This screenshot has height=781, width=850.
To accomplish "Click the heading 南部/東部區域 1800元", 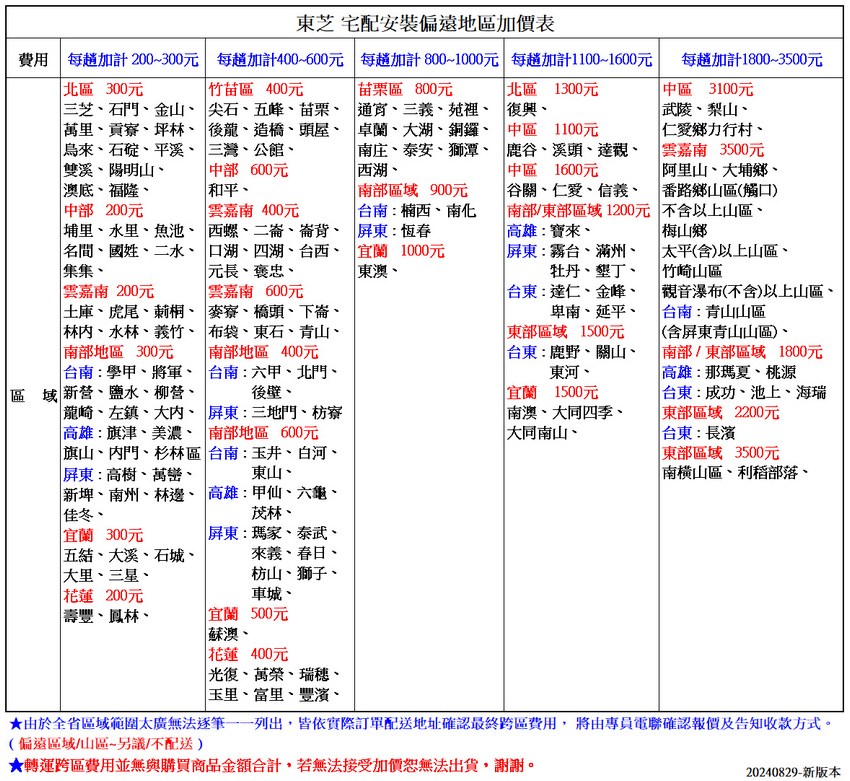I will click(x=742, y=352).
